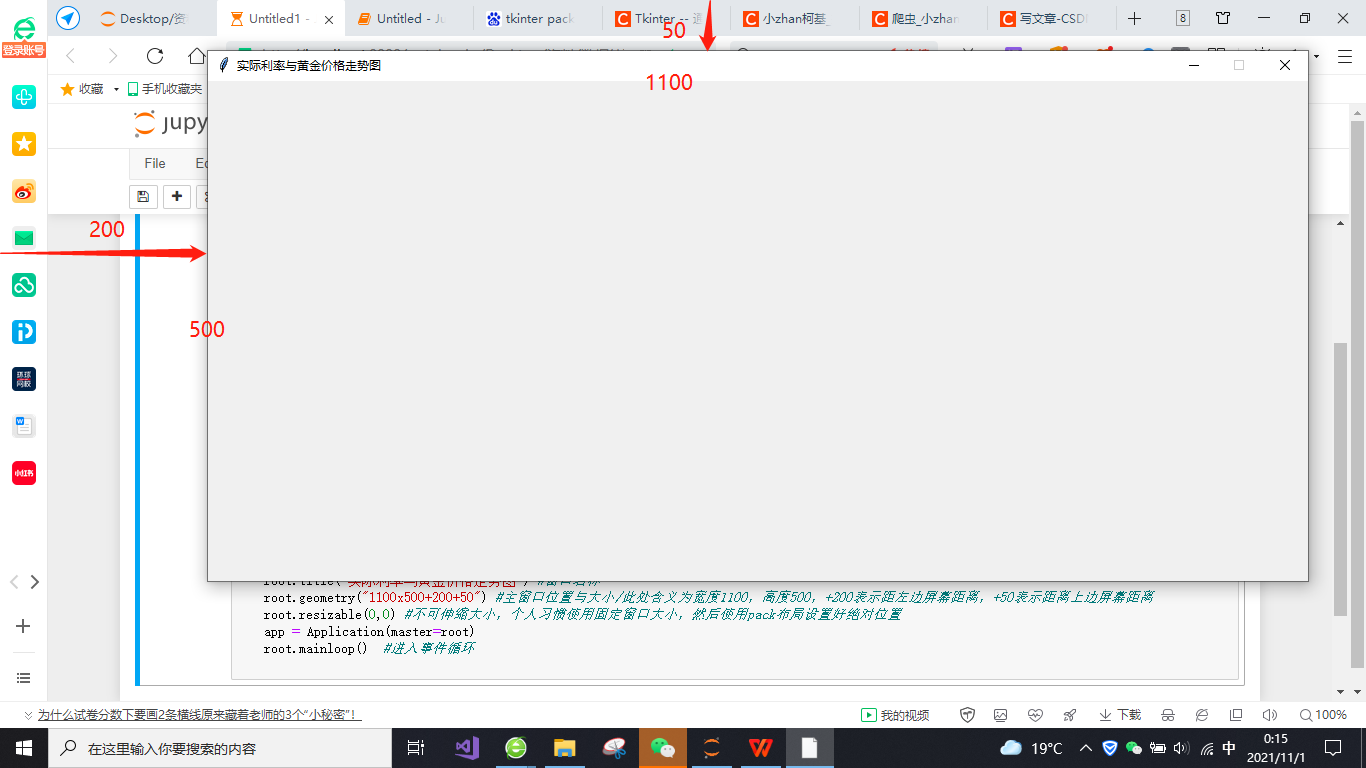Open the 环球网校 sidebar icon
This screenshot has width=1366, height=768.
(x=24, y=379)
